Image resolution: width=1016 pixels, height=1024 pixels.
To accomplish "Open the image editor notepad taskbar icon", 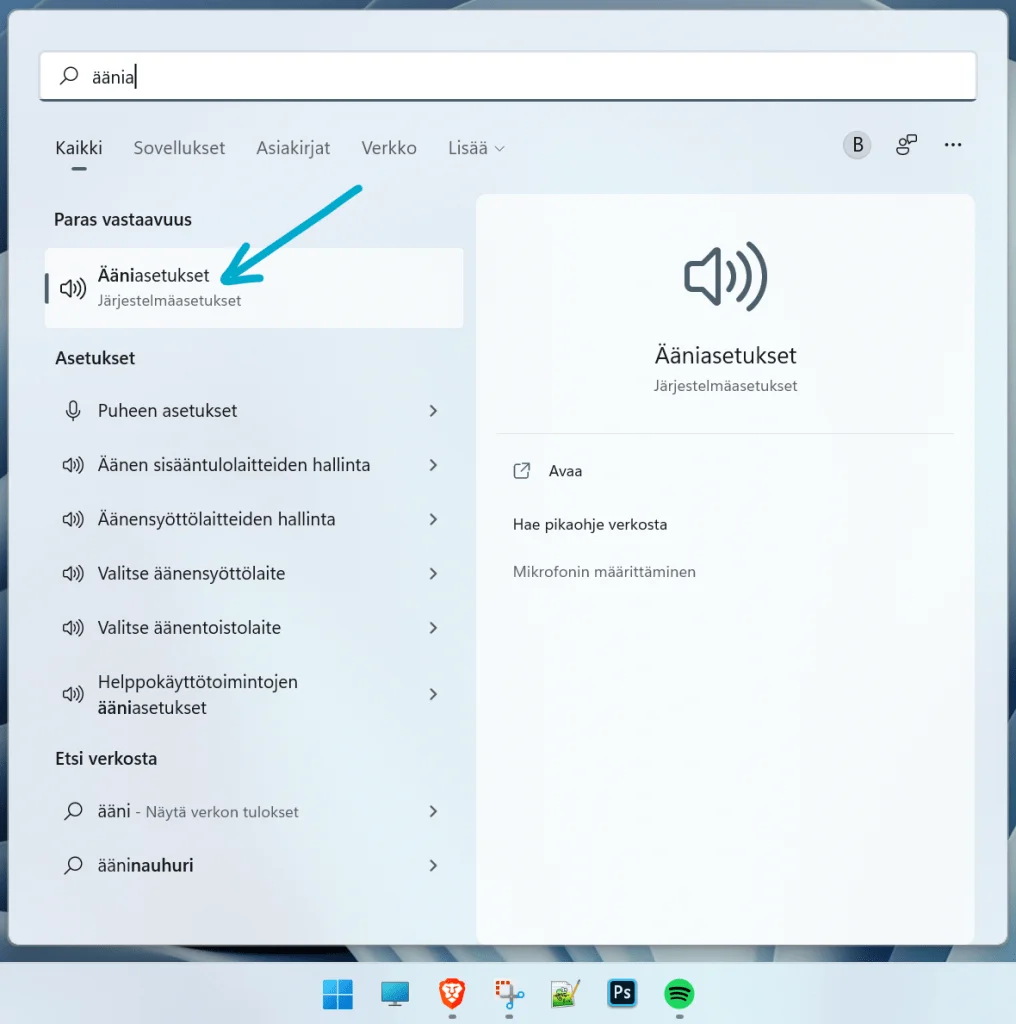I will [565, 994].
